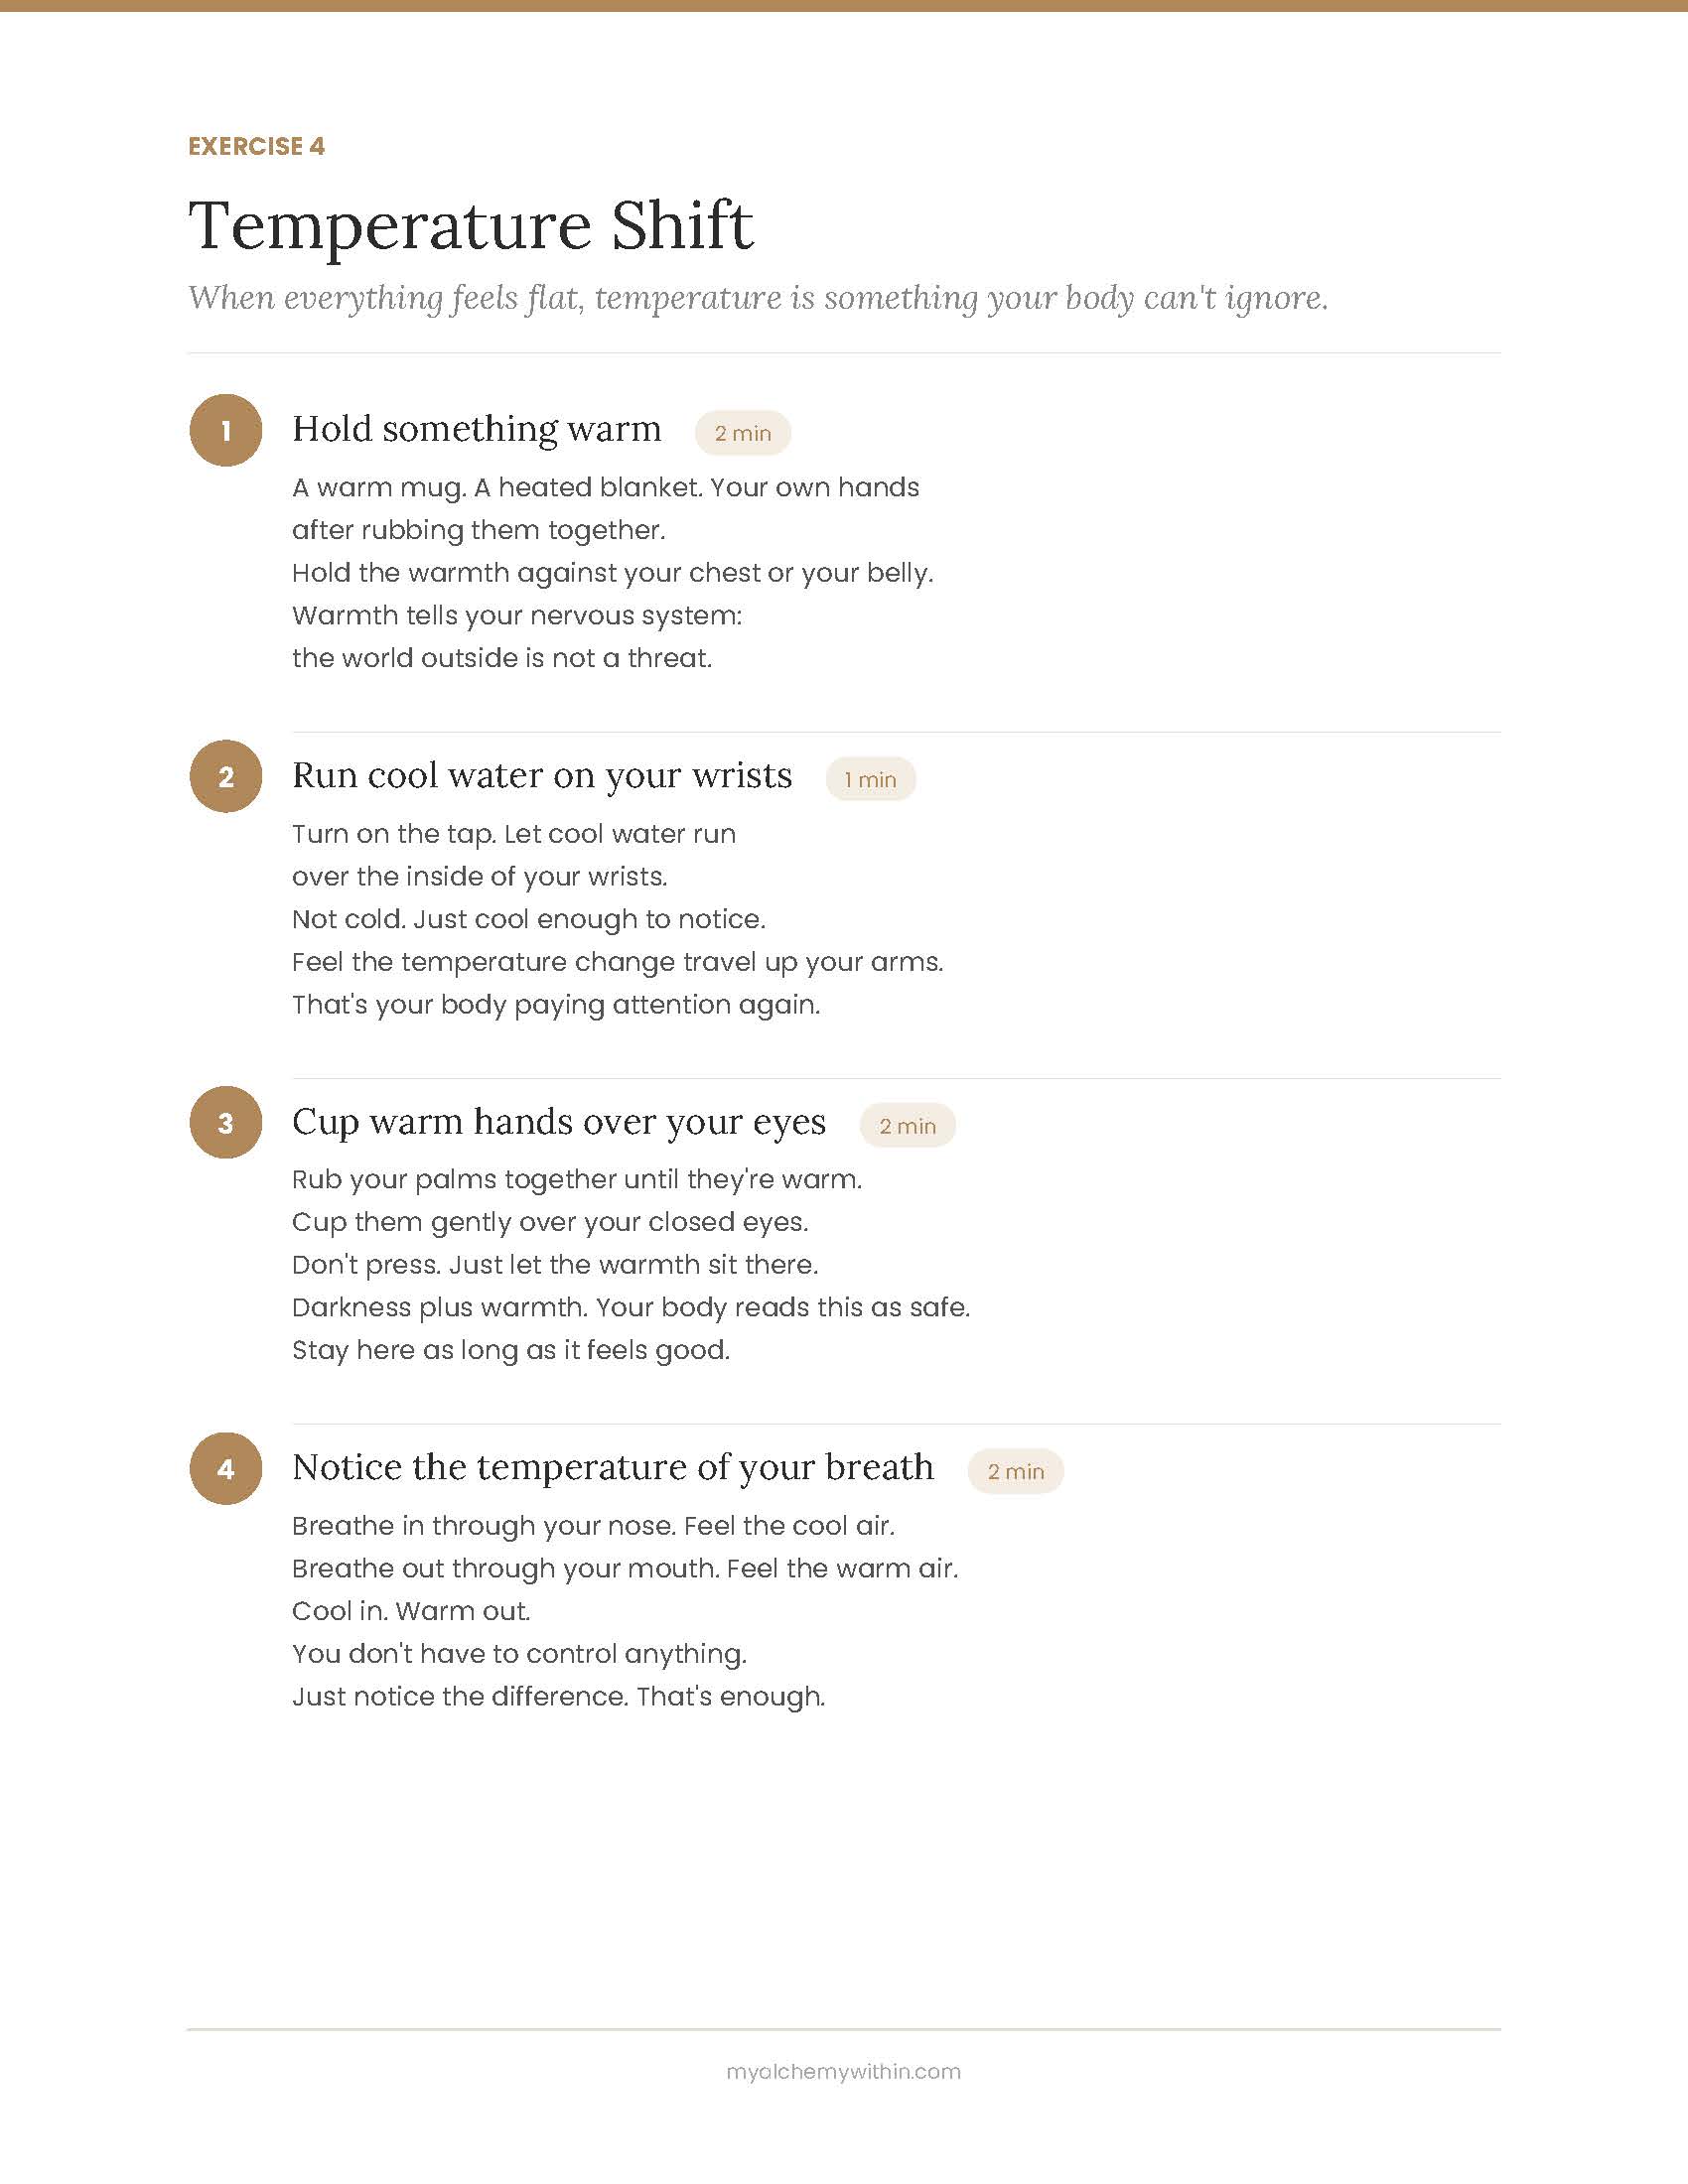Screen dimensions: 1688x2184
Task: Click the 2 min badge beside Notice the temperature
Action: tap(1015, 1471)
